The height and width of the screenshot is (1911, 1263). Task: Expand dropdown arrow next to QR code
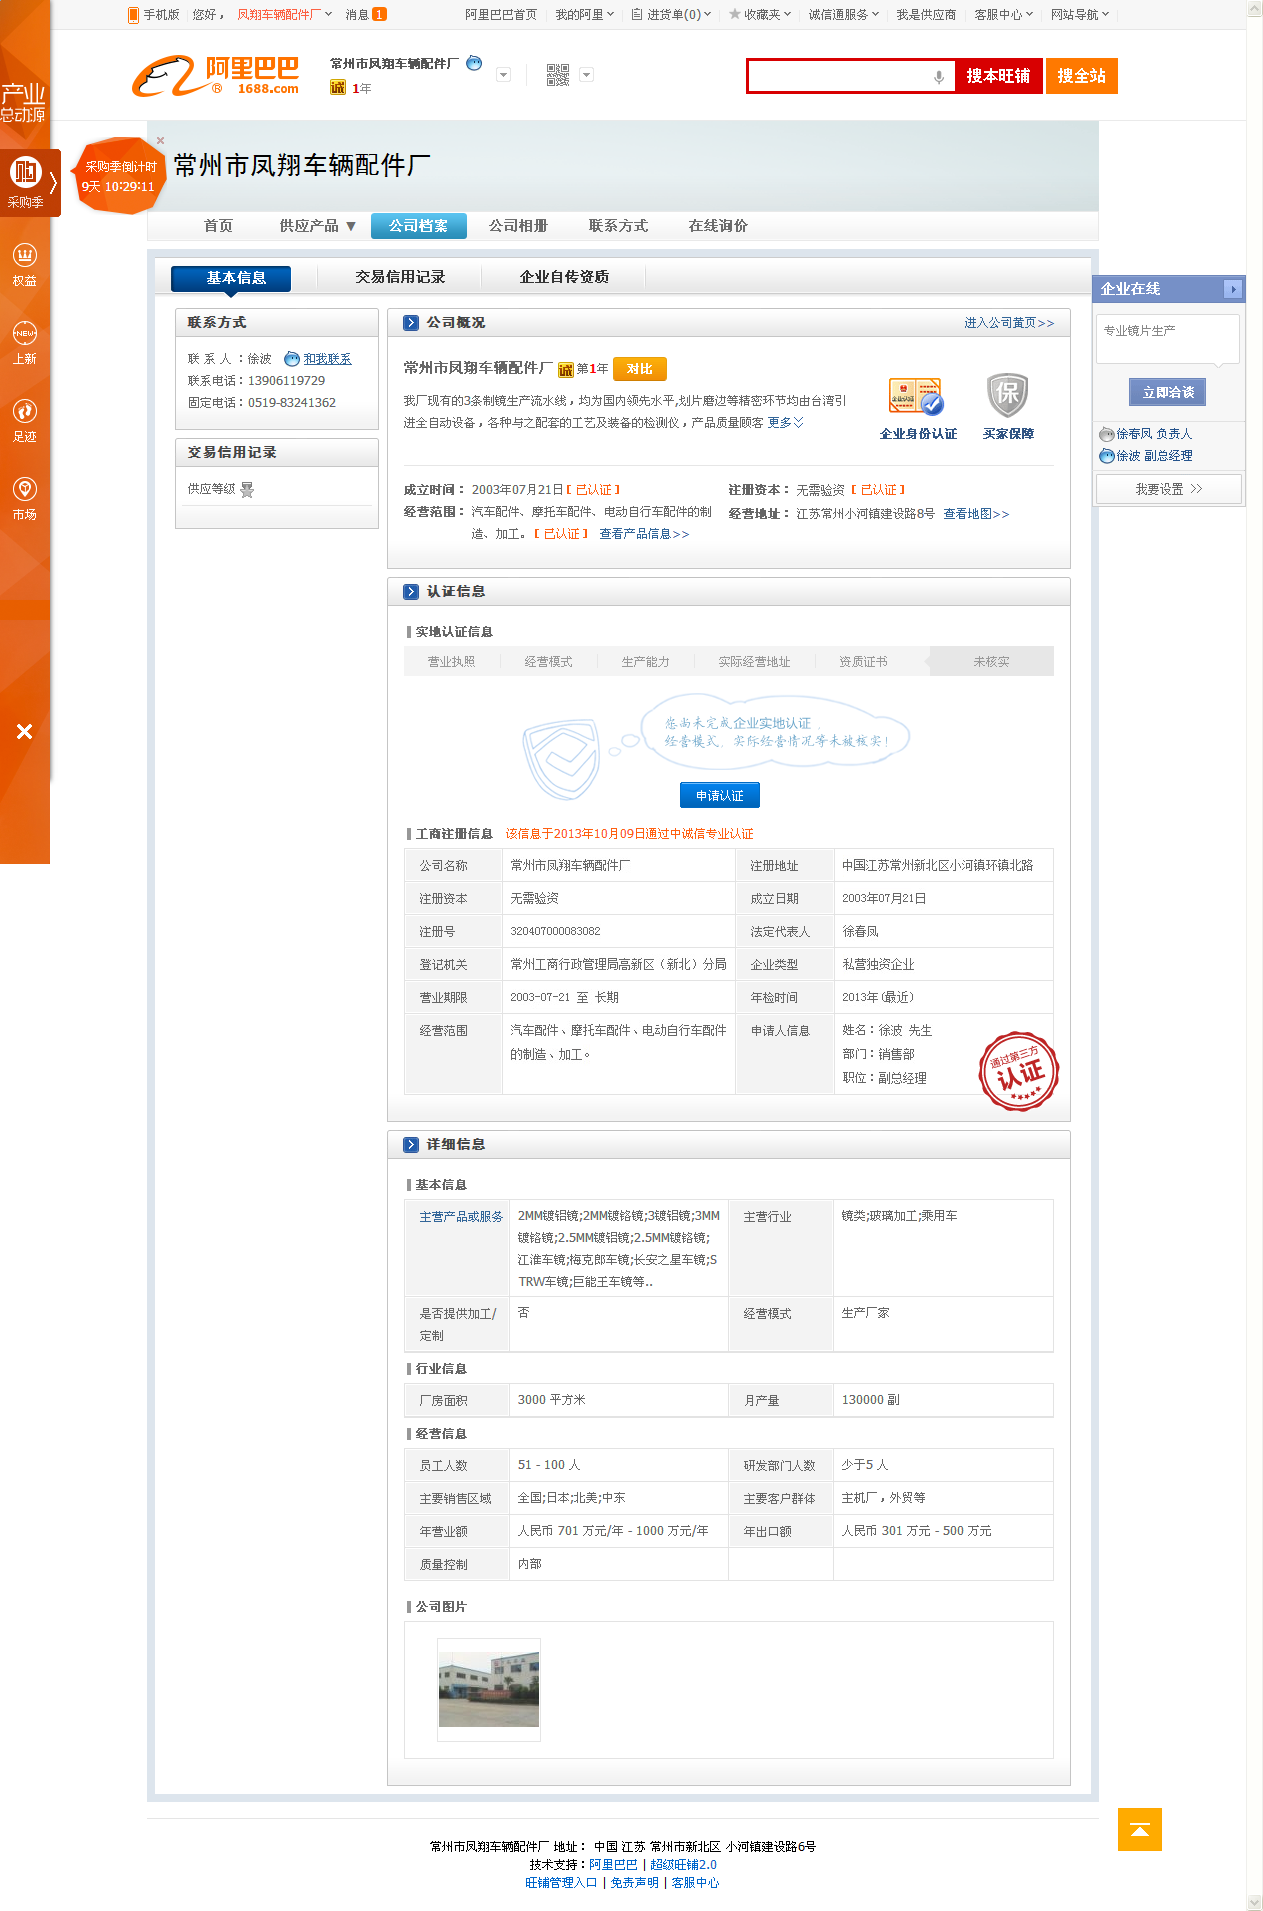point(587,75)
